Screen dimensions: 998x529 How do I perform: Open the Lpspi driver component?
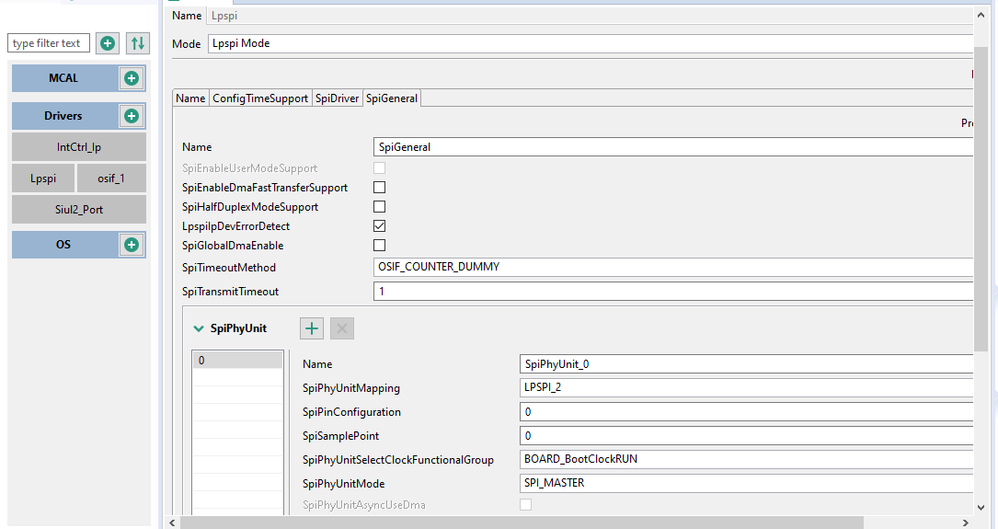43,178
